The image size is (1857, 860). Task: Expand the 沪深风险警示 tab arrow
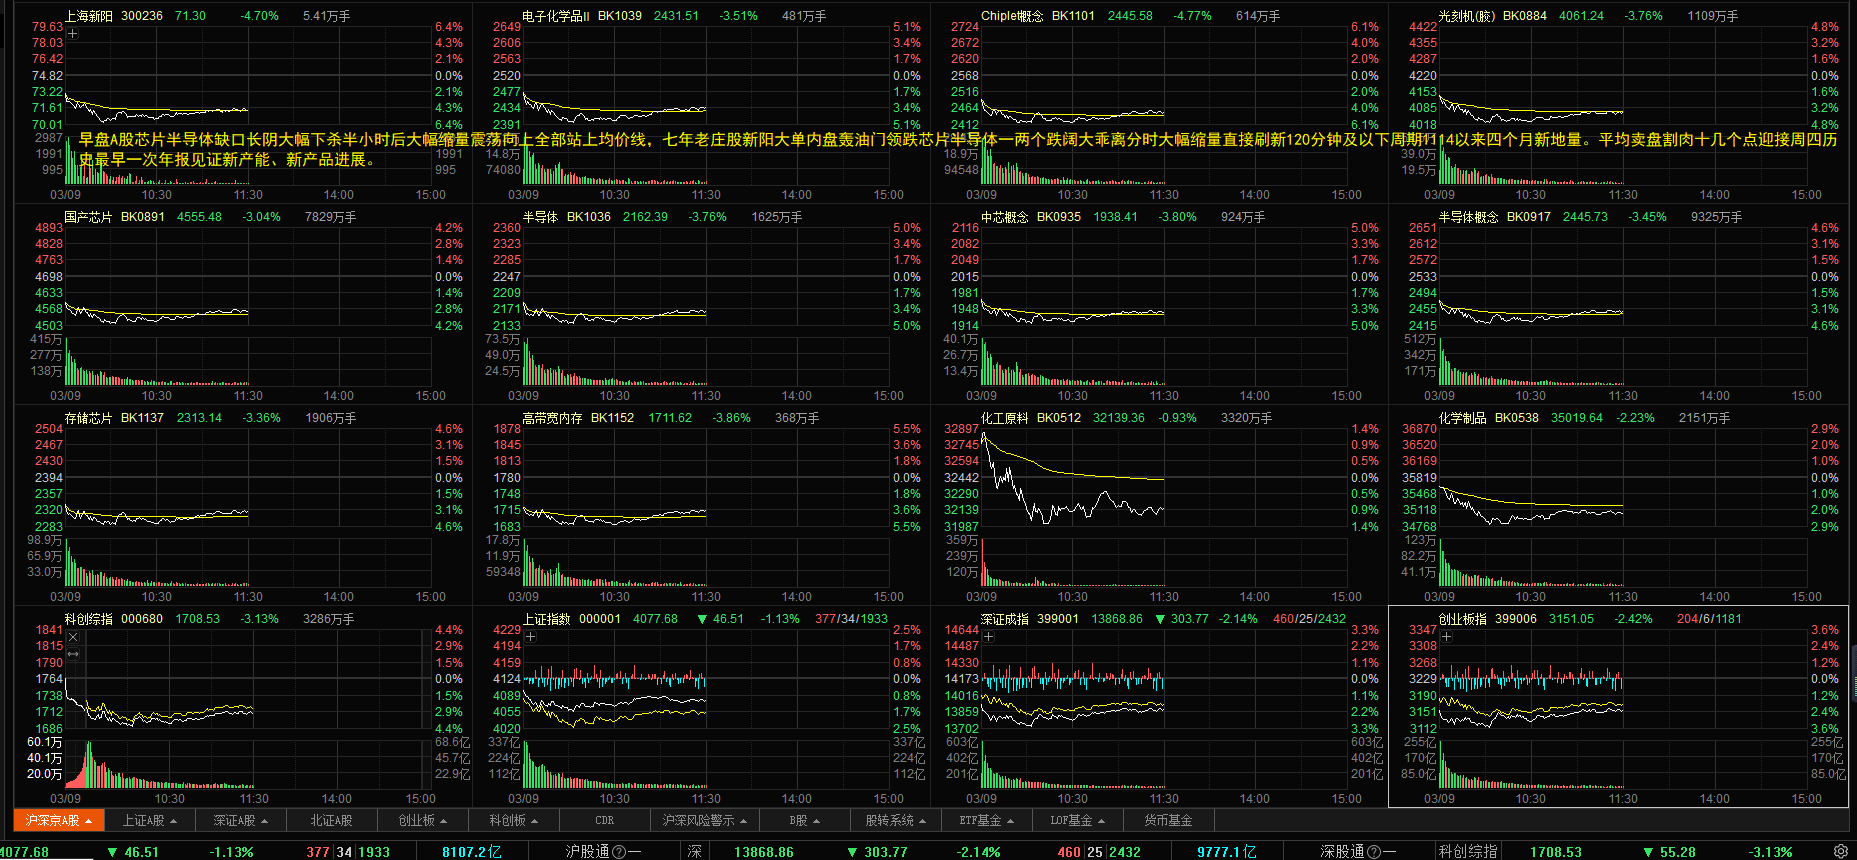click(743, 821)
